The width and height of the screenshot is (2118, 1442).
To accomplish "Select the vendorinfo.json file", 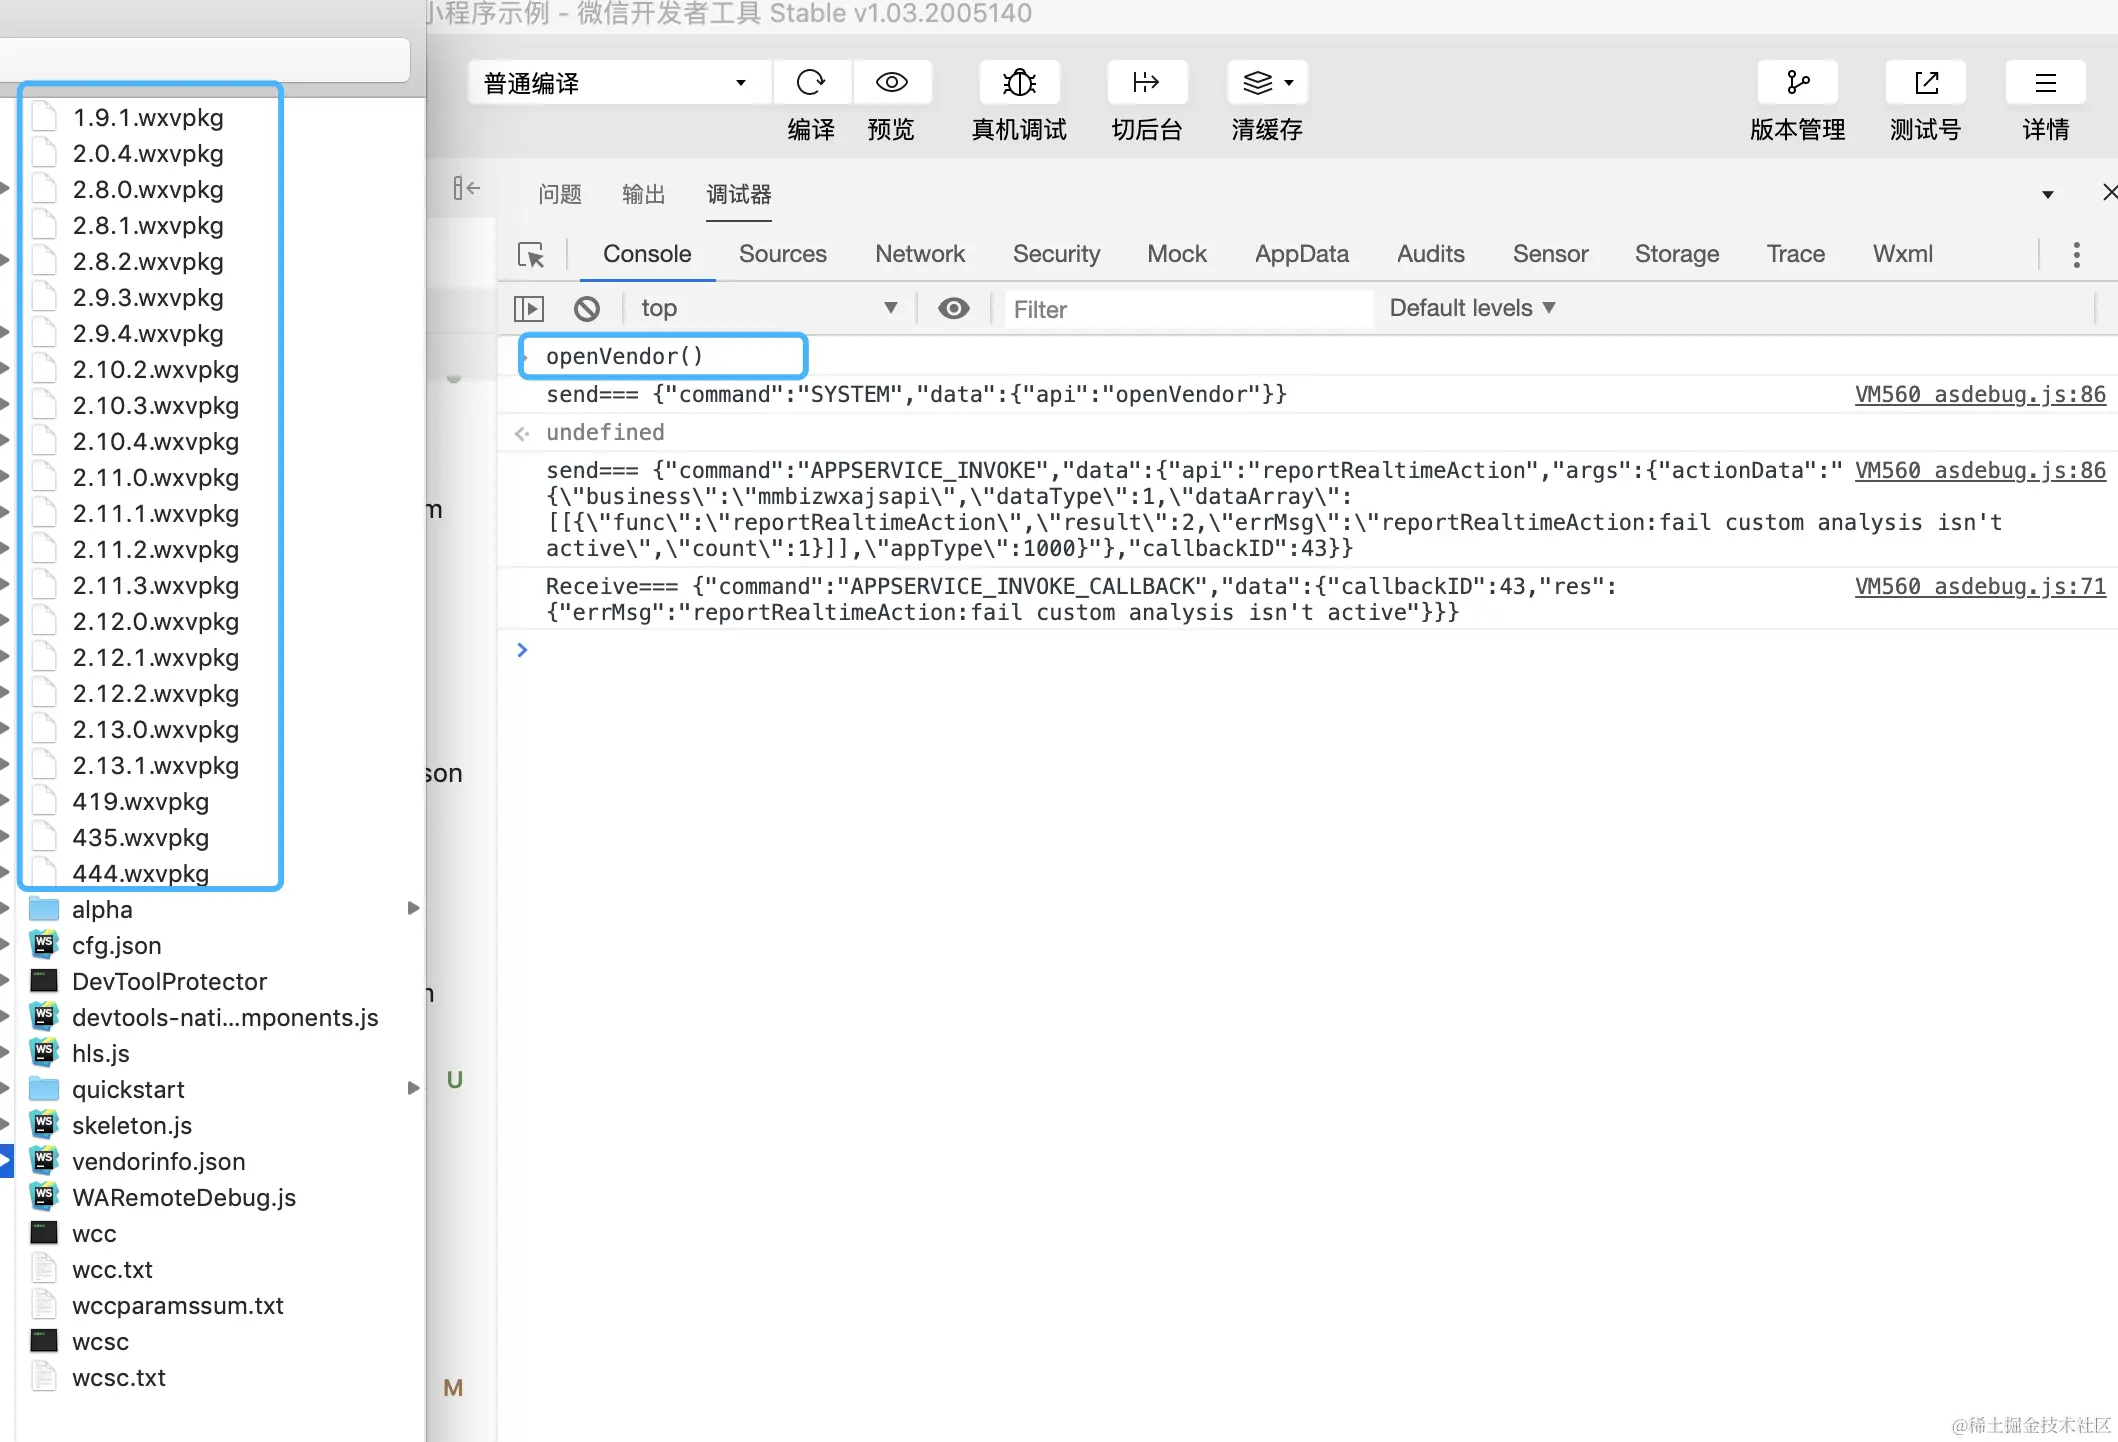I will pyautogui.click(x=158, y=1161).
